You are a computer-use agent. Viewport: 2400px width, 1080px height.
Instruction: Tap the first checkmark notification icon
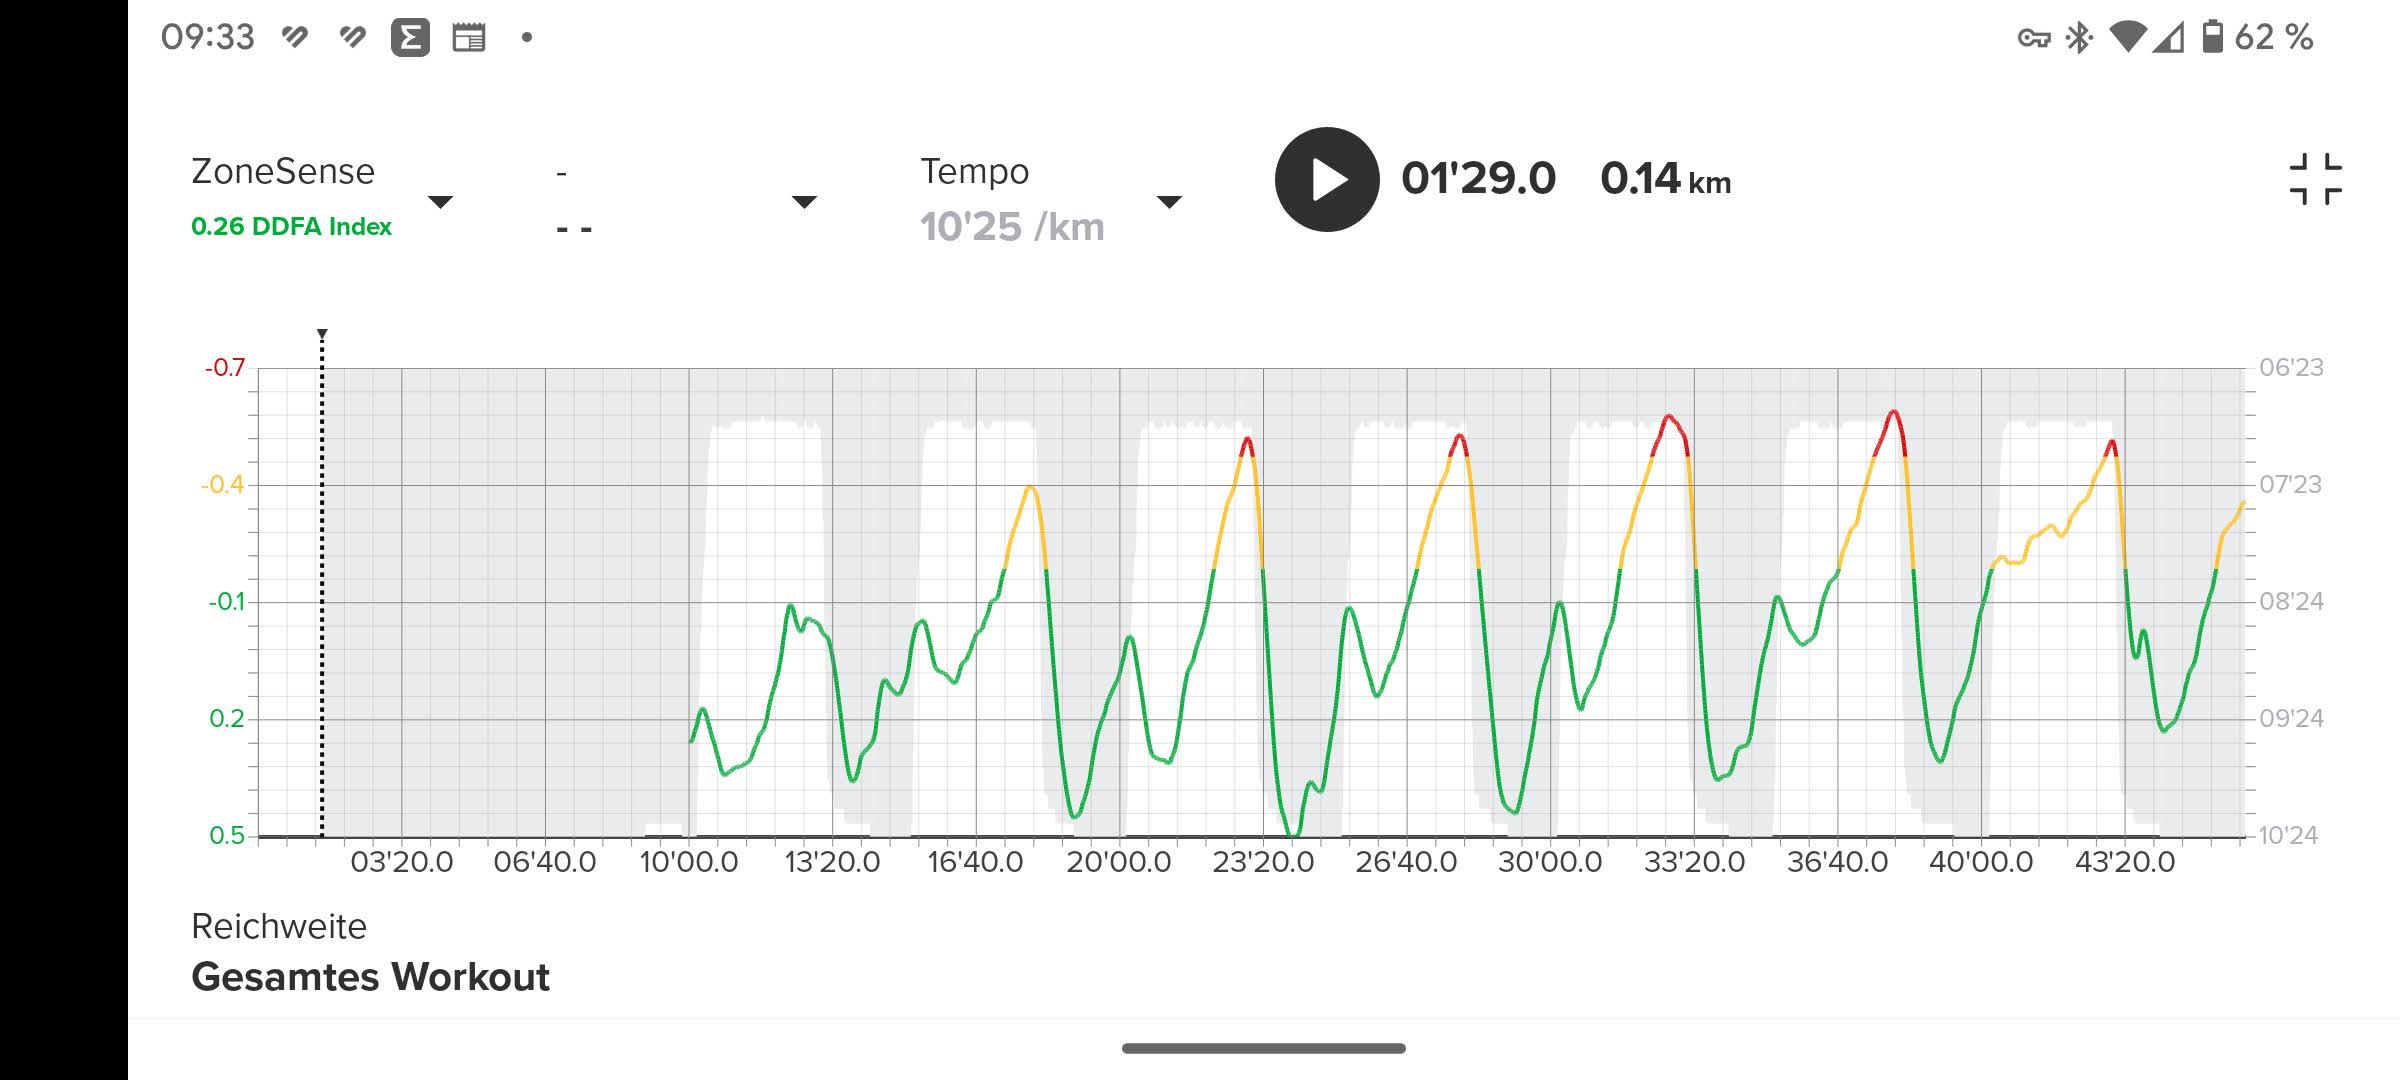point(294,38)
